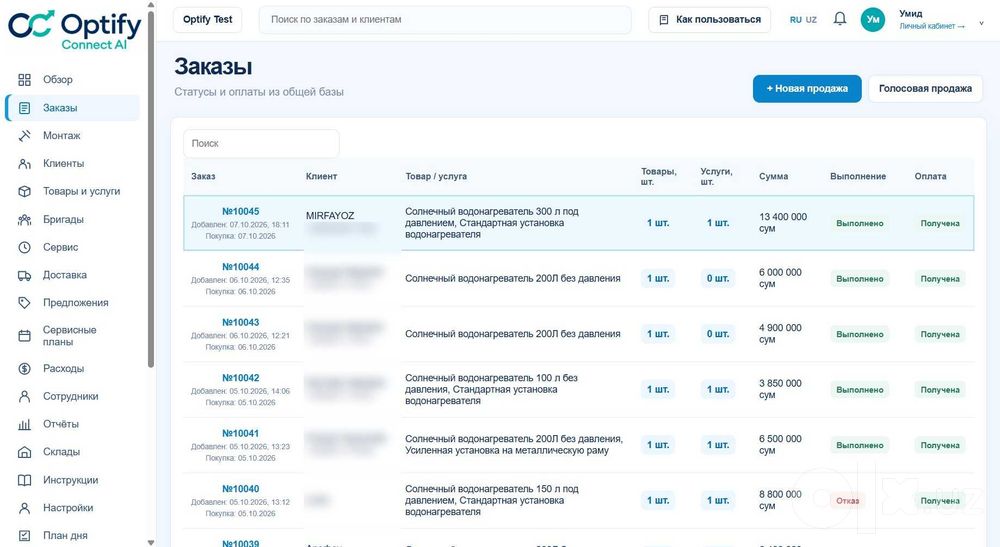1000x547 pixels.
Task: Click the Новая продажа button
Action: (807, 89)
